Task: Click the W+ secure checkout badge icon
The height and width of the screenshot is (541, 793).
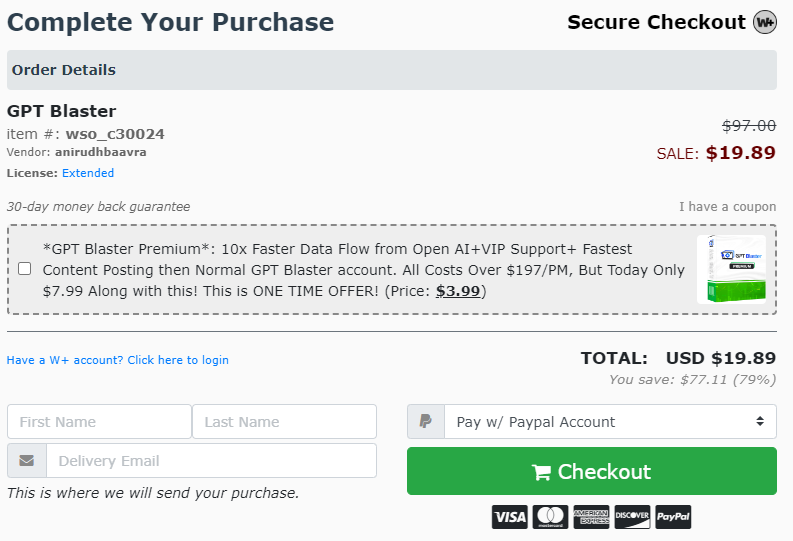Action: tap(765, 22)
